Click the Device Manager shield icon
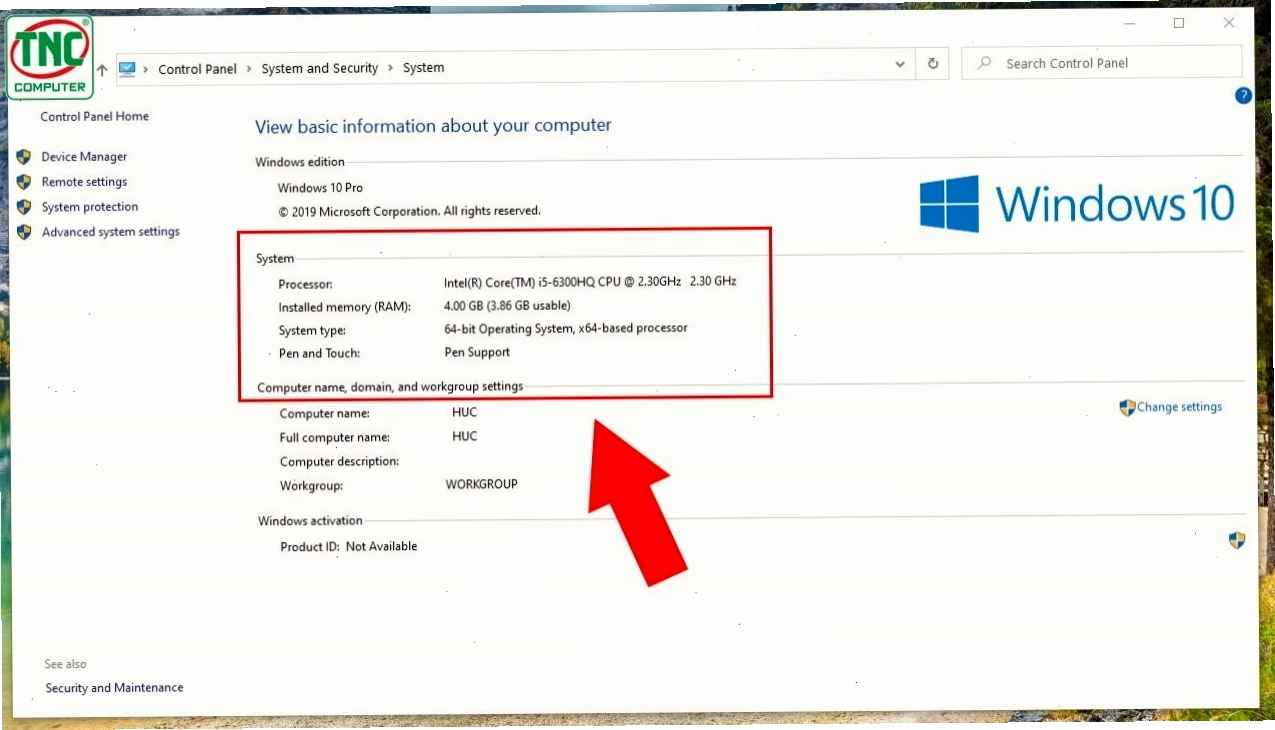Image resolution: width=1275 pixels, height=730 pixels. coord(24,157)
